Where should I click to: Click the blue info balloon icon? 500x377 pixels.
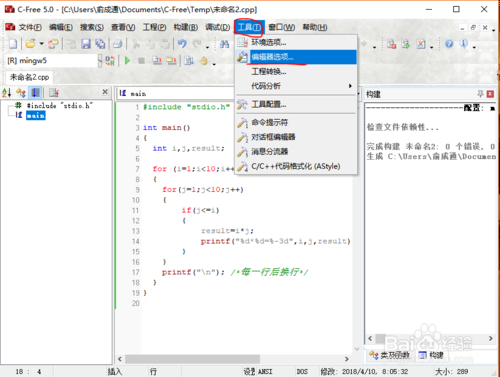click(464, 44)
